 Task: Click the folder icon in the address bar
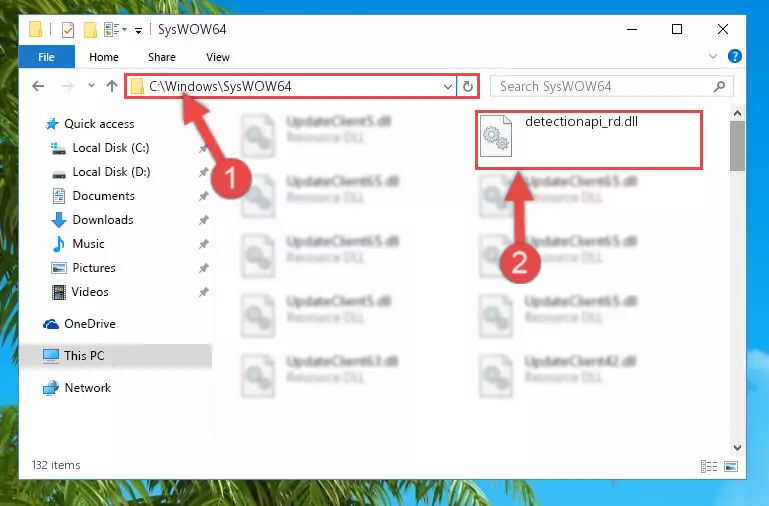(x=137, y=87)
